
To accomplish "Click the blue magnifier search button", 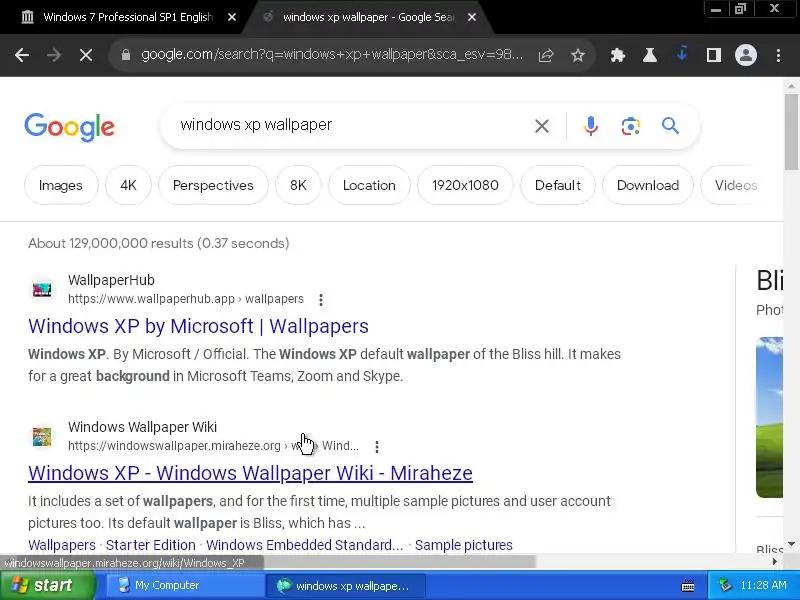I will tap(670, 126).
